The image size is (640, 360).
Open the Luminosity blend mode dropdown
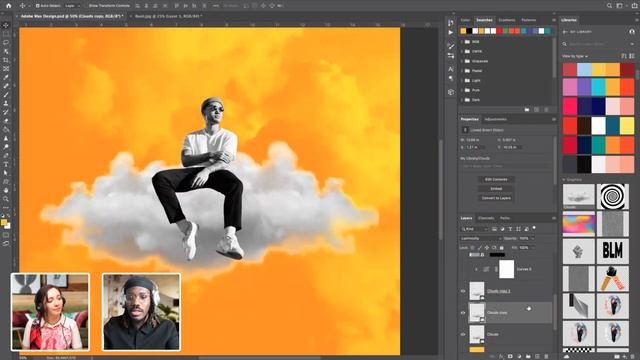coord(481,238)
